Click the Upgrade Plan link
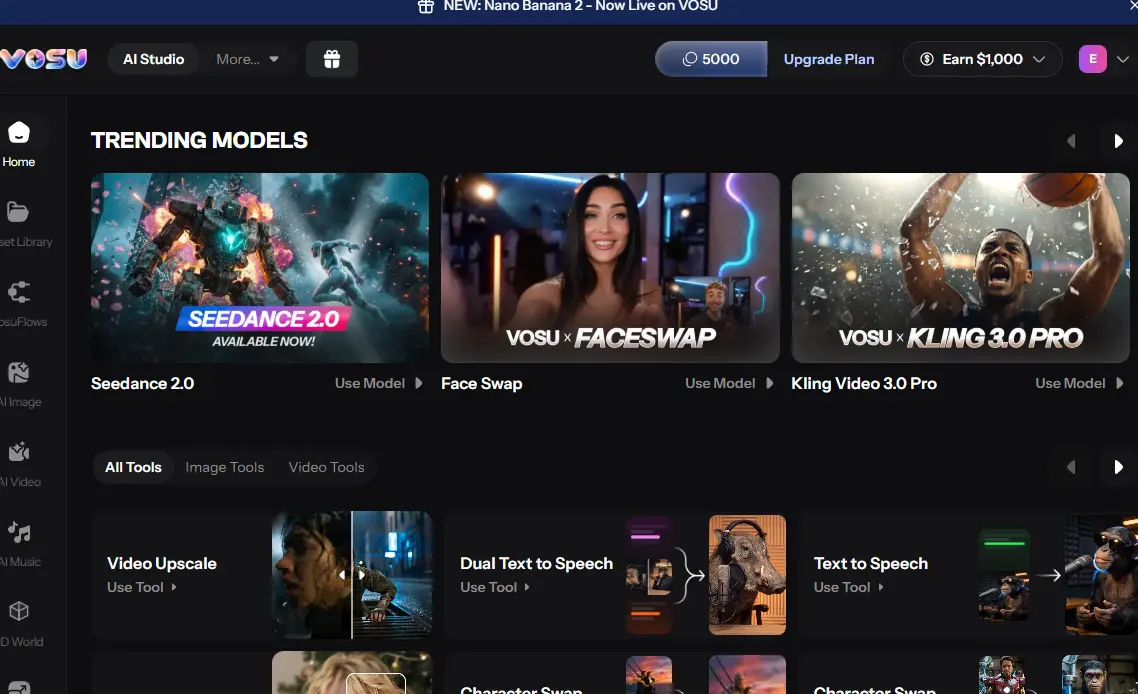The image size is (1138, 694). [829, 59]
